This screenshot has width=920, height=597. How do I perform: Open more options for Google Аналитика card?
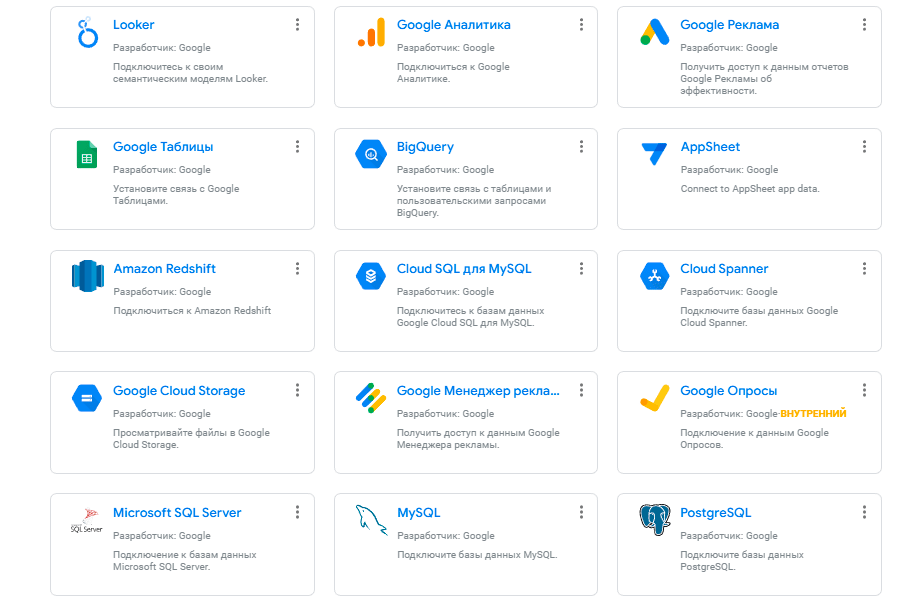(x=581, y=25)
